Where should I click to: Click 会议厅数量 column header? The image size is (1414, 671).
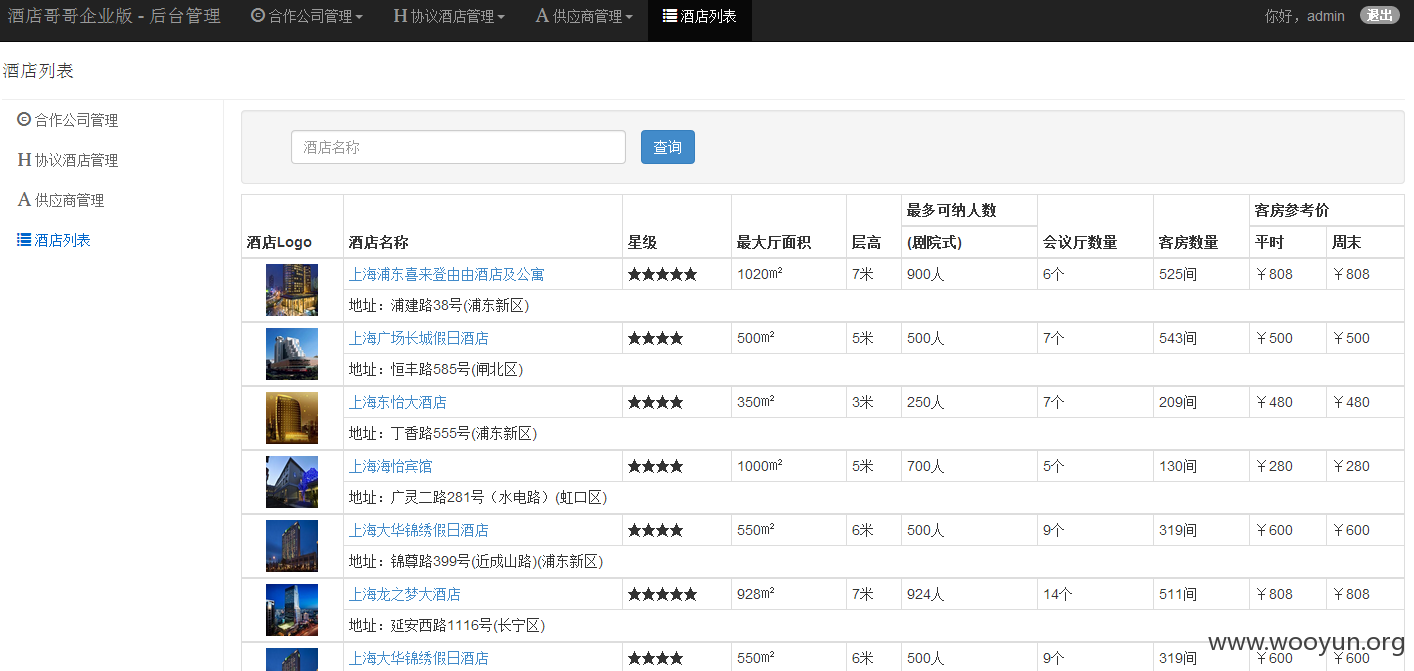point(1080,242)
